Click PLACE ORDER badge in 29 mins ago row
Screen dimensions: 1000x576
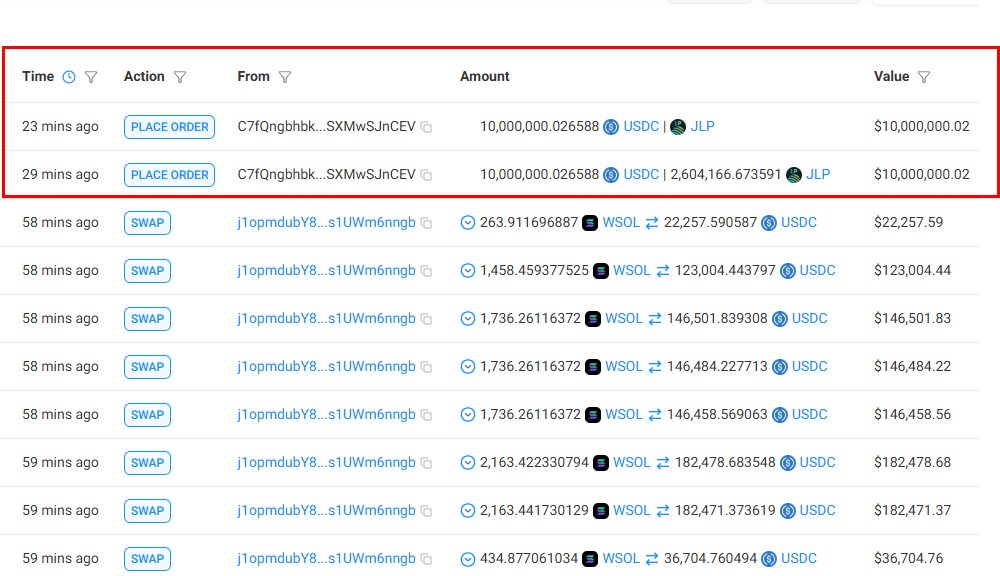coord(169,175)
